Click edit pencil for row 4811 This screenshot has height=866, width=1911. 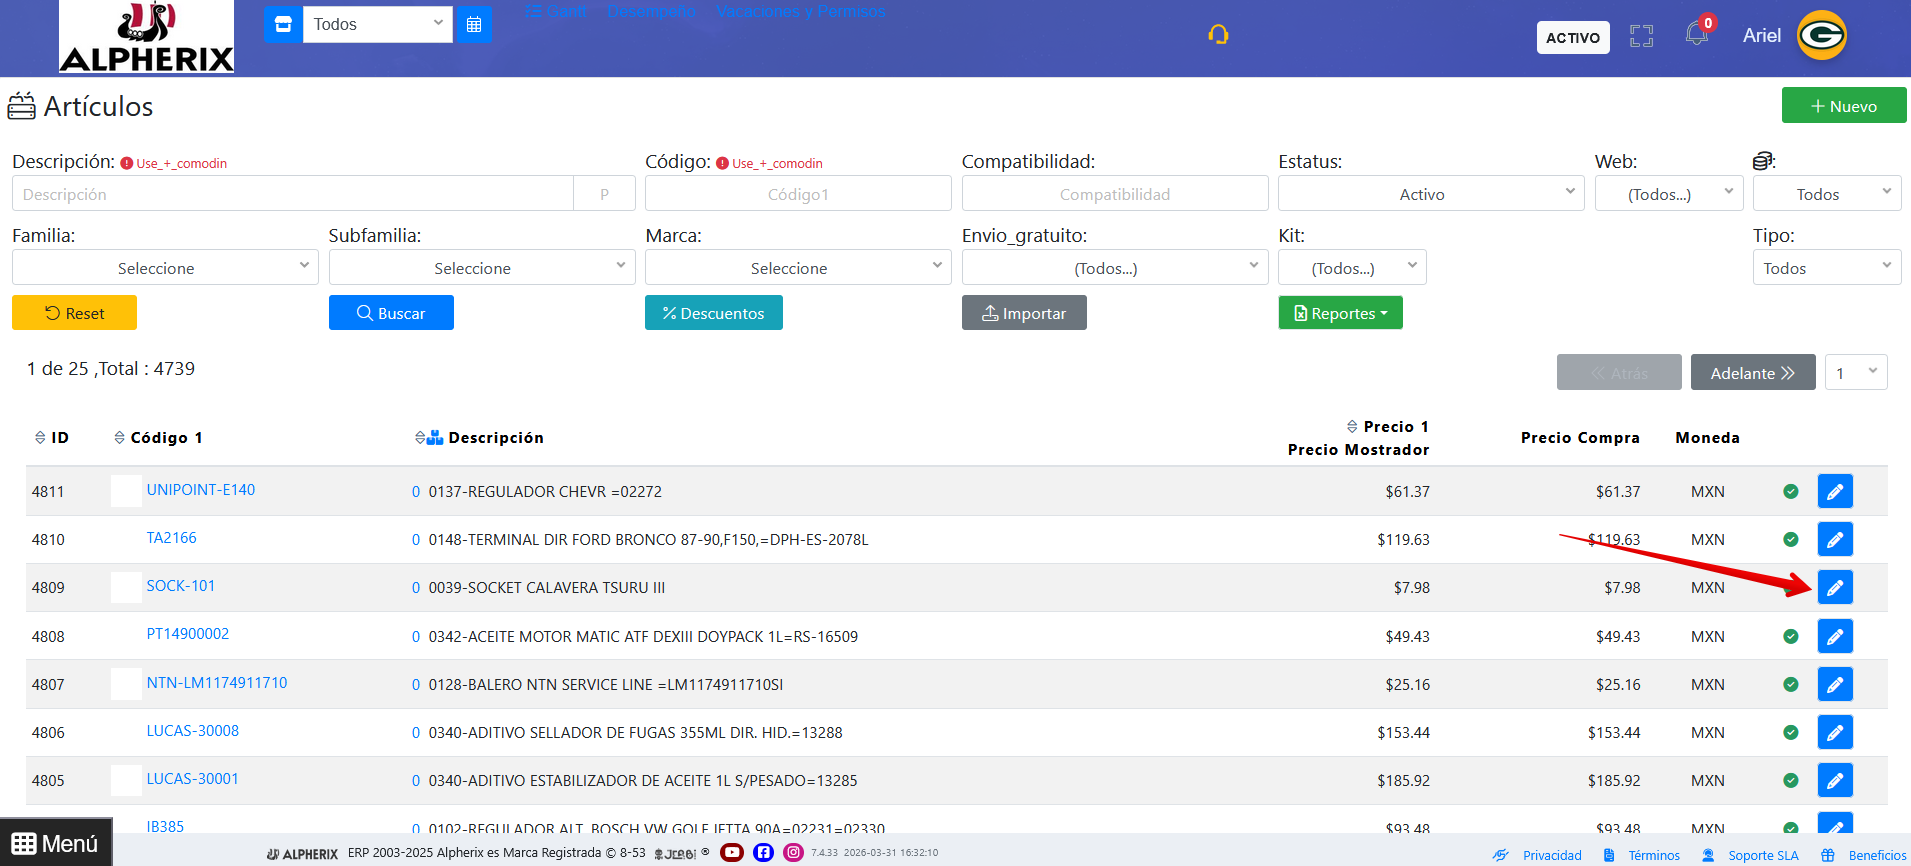(1834, 492)
